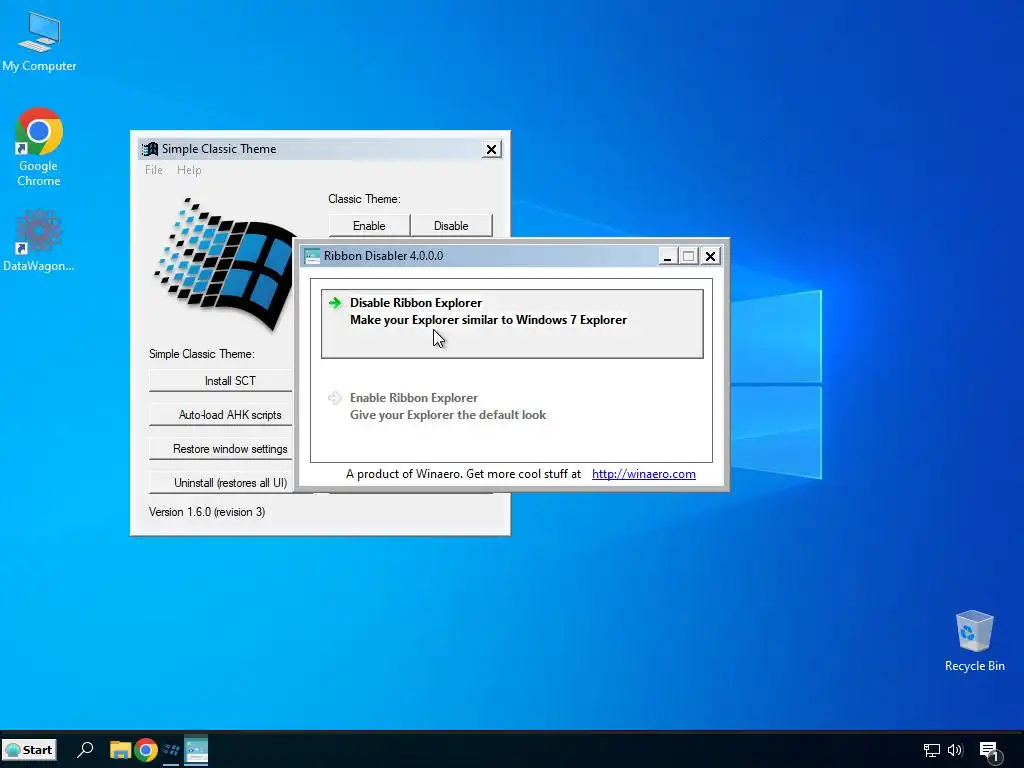Click Disable under Classic Theme
This screenshot has width=1024, height=768.
451,225
